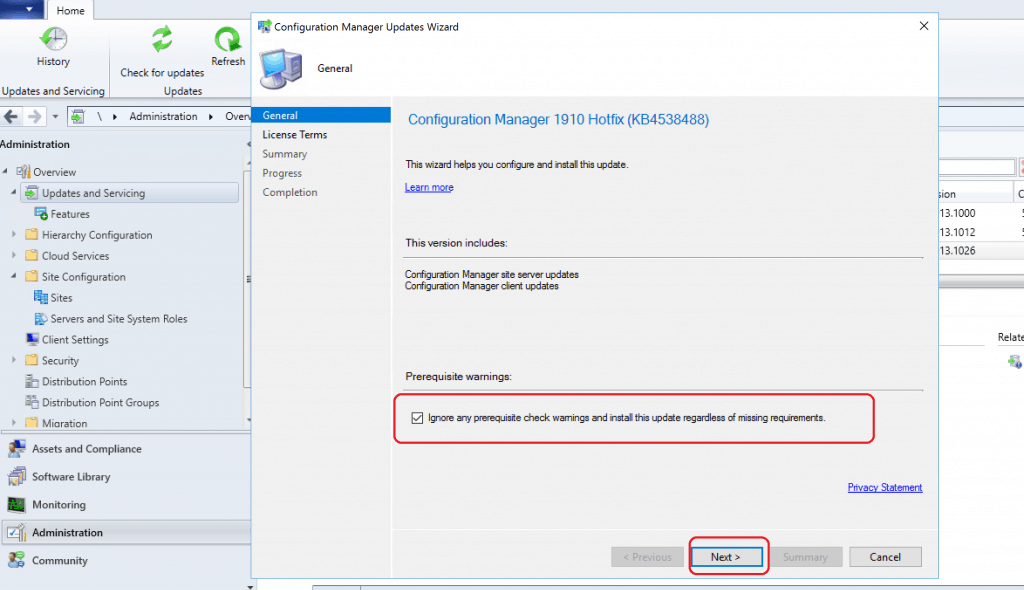Select the Security folder icon
1024x590 pixels.
point(31,360)
